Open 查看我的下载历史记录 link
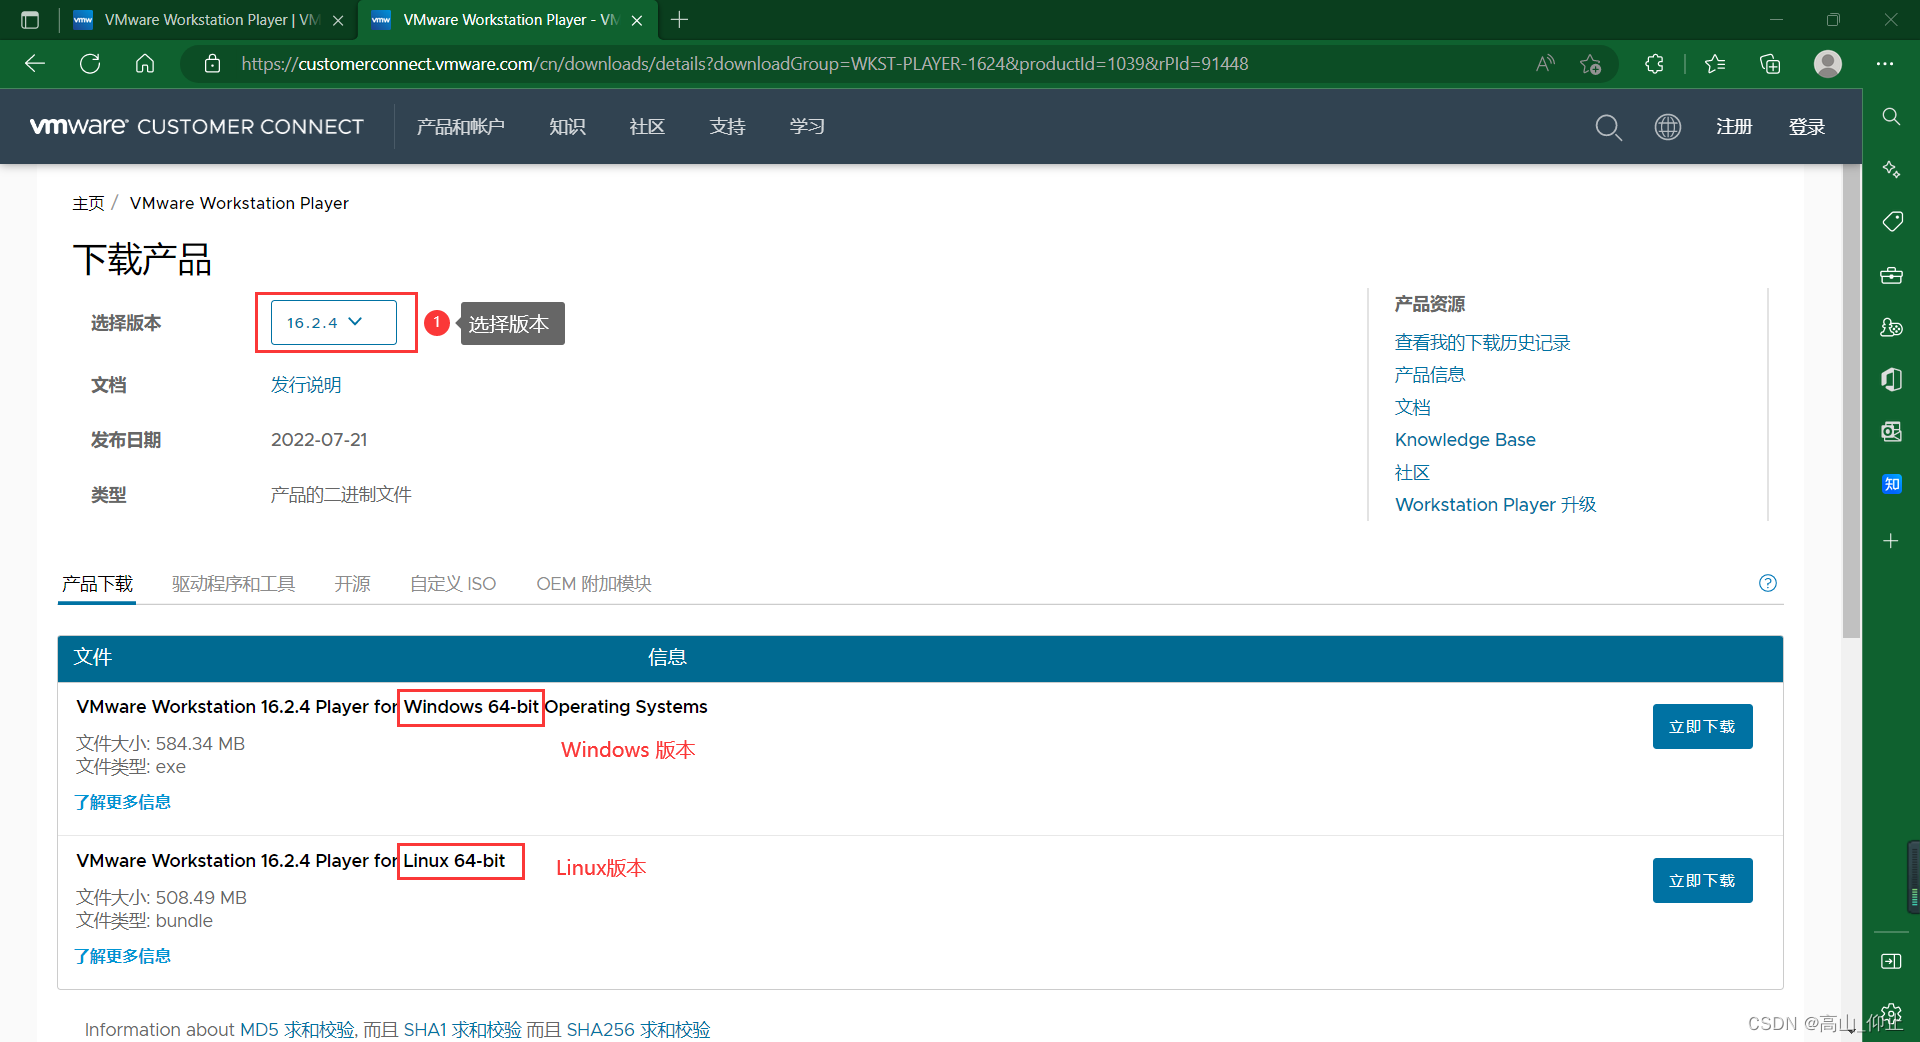This screenshot has width=1920, height=1042. coord(1482,343)
